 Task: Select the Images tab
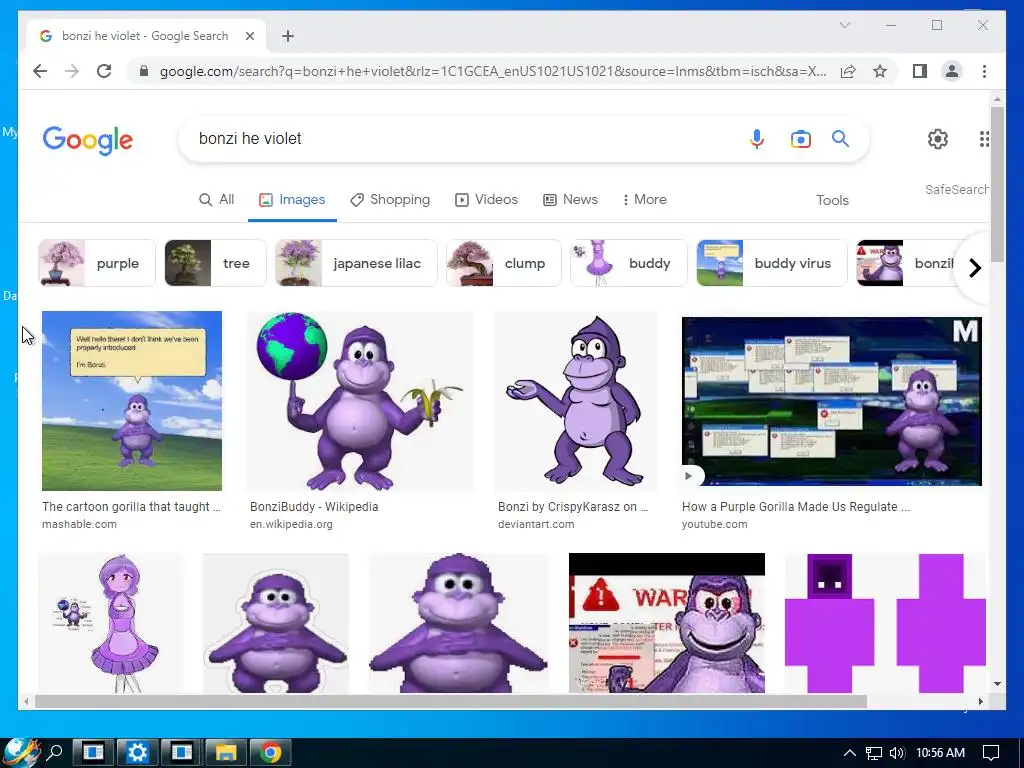pyautogui.click(x=292, y=199)
